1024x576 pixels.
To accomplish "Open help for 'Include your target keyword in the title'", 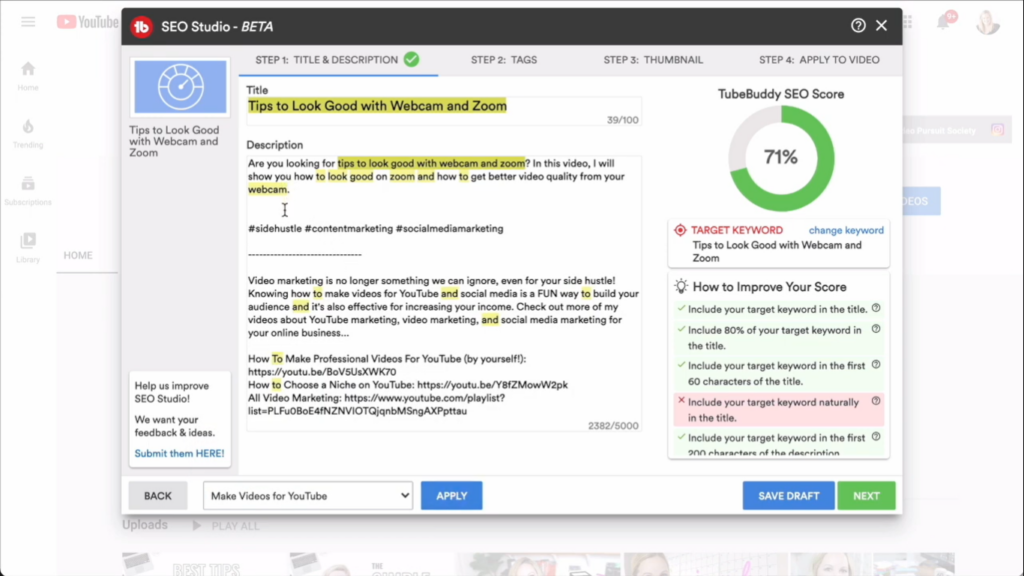I will click(876, 308).
